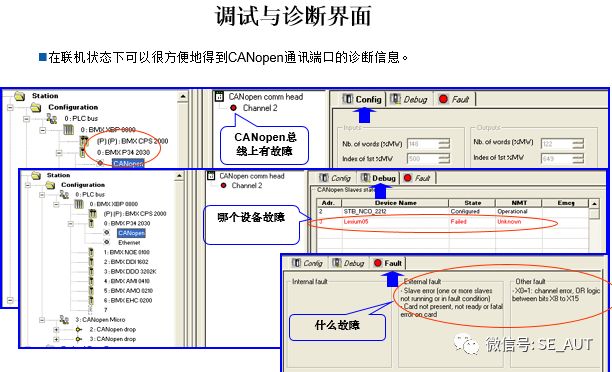
Task: Click Configuration folder icon in top Config window
Action: (x=36, y=107)
